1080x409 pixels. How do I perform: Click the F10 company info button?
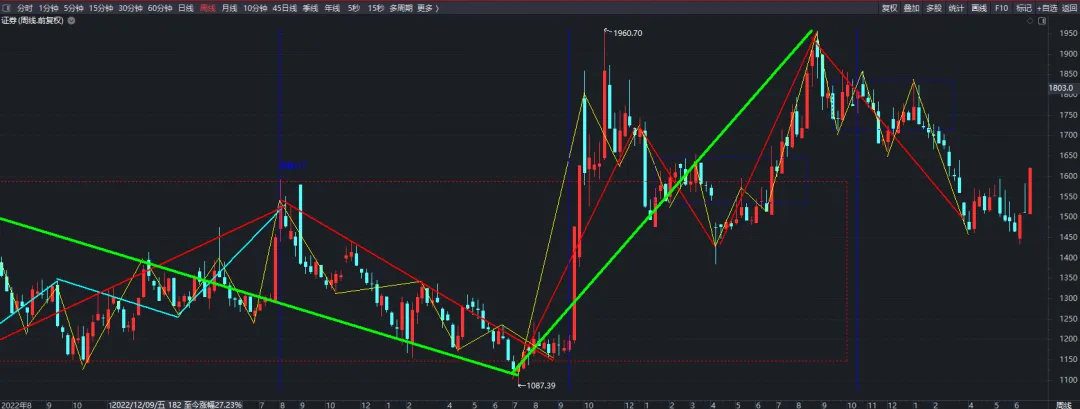point(1001,8)
